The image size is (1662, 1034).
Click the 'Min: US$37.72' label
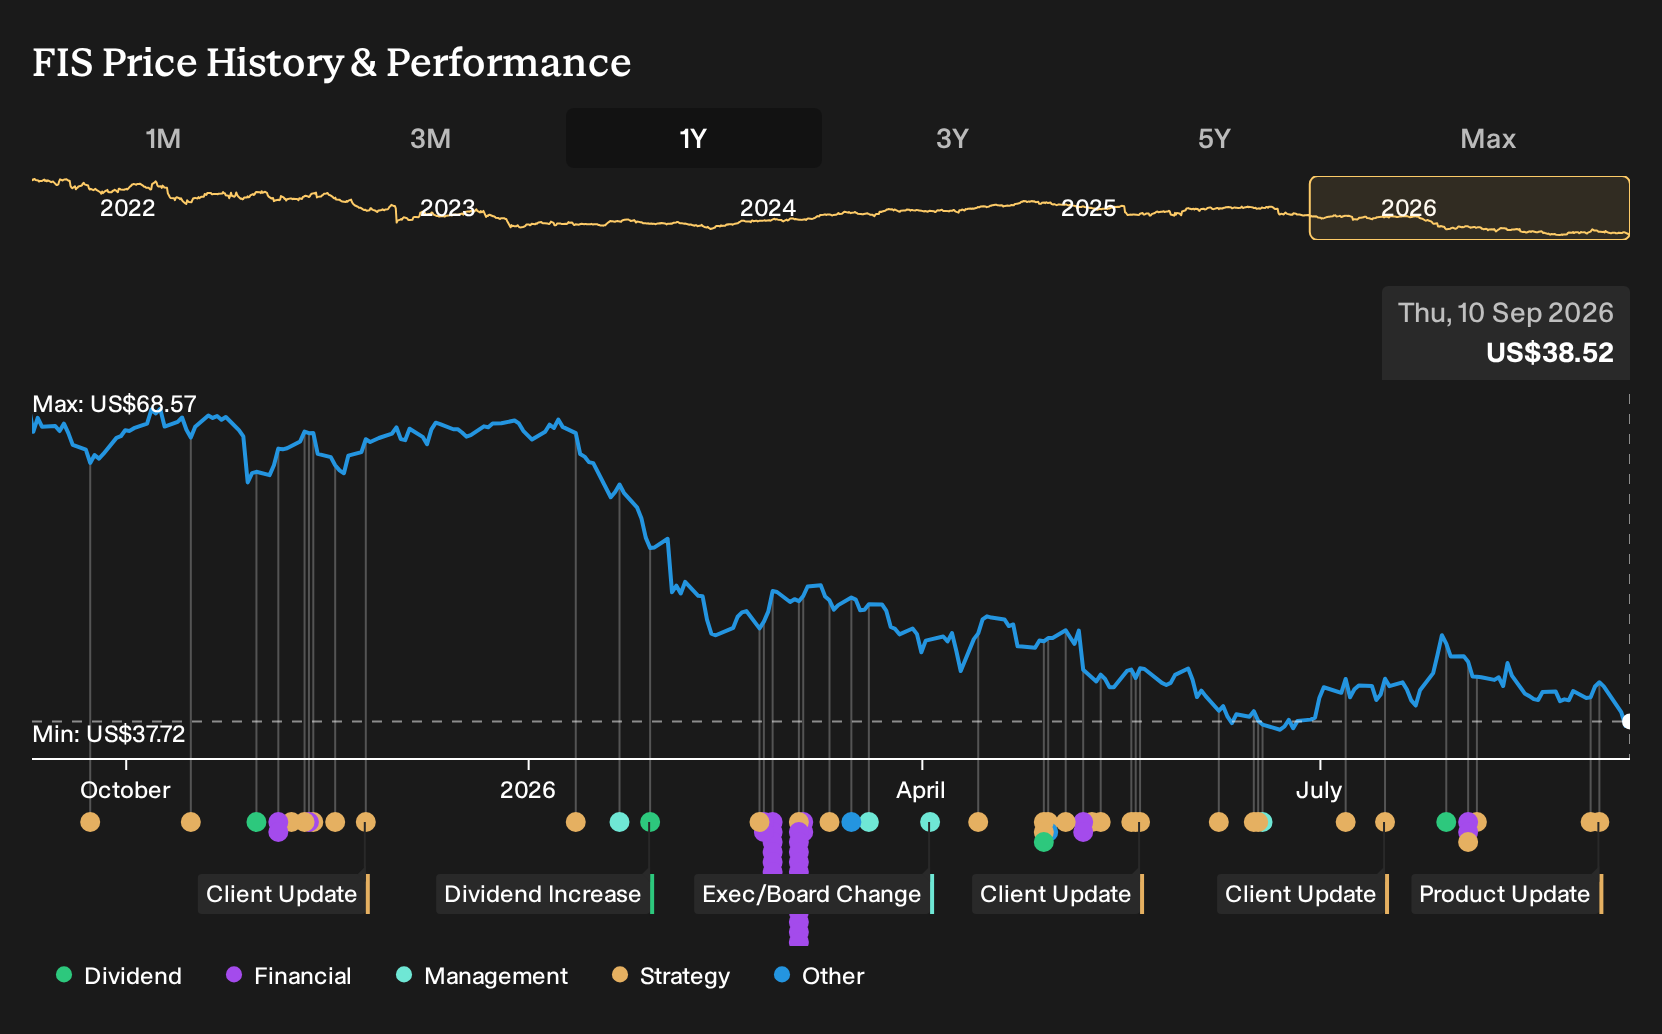coord(108,734)
